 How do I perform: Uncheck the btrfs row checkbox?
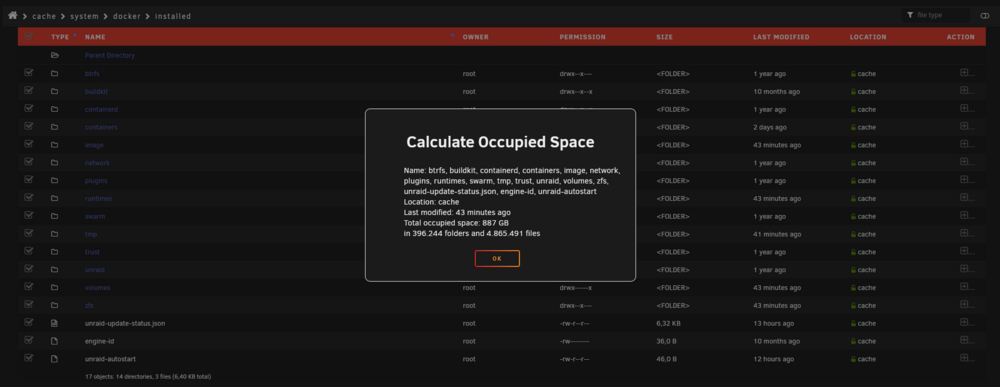(29, 73)
